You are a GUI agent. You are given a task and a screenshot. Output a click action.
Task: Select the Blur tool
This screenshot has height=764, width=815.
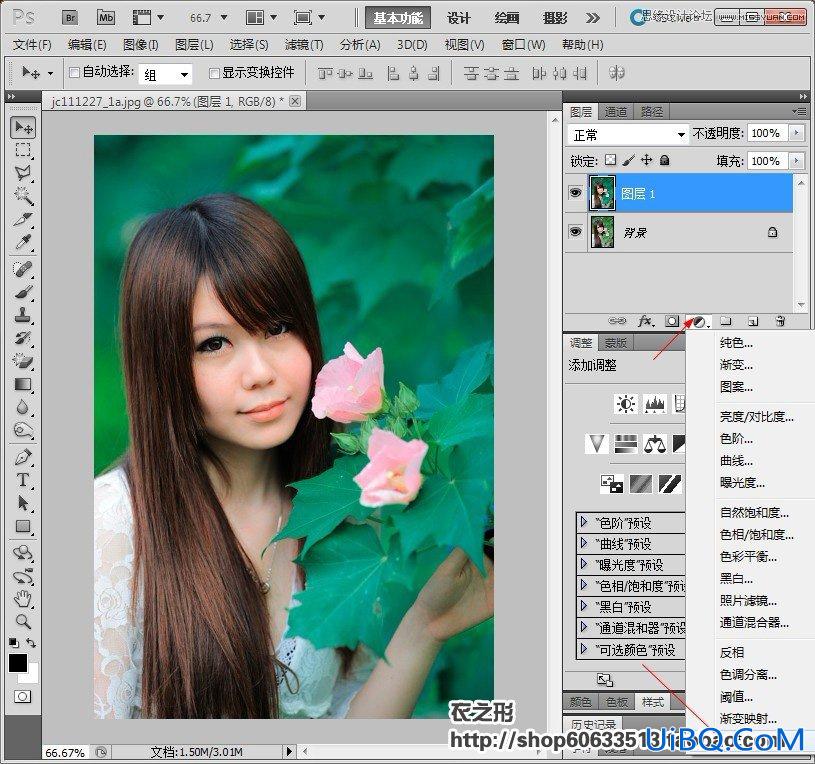(x=22, y=407)
